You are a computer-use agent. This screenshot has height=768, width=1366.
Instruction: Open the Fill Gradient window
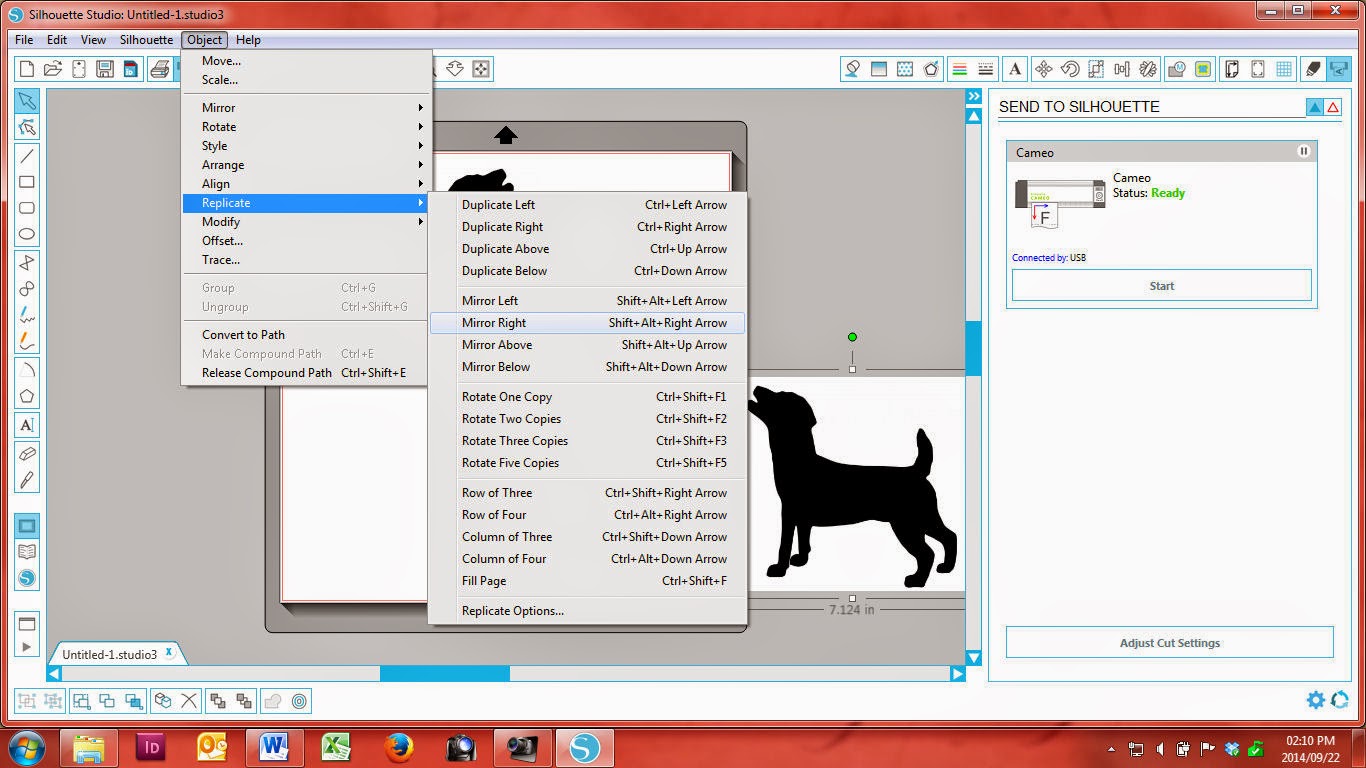point(879,69)
